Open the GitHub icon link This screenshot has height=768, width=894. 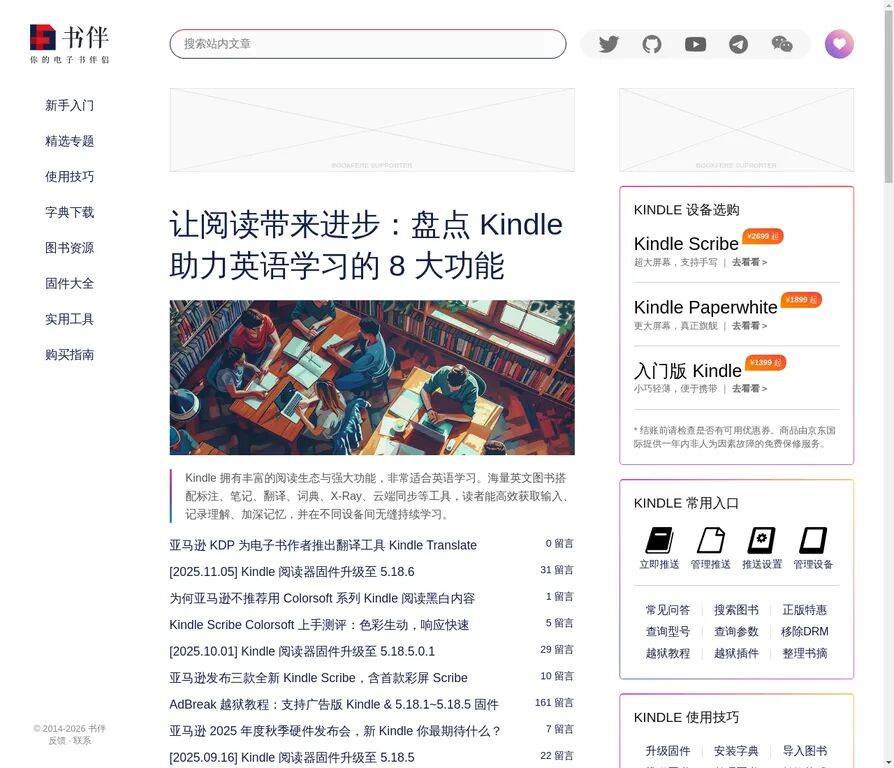point(652,44)
